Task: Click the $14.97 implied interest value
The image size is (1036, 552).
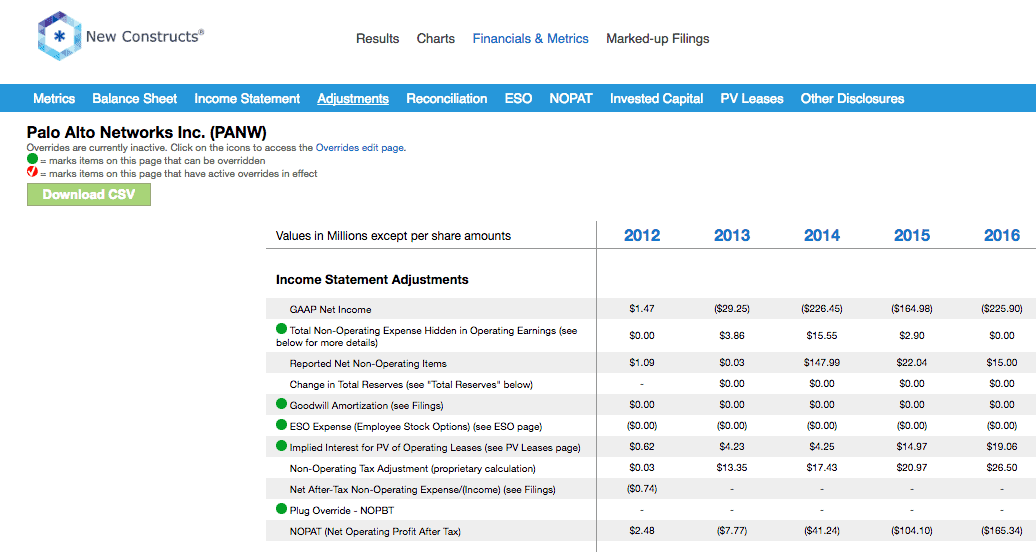Action: coord(911,447)
